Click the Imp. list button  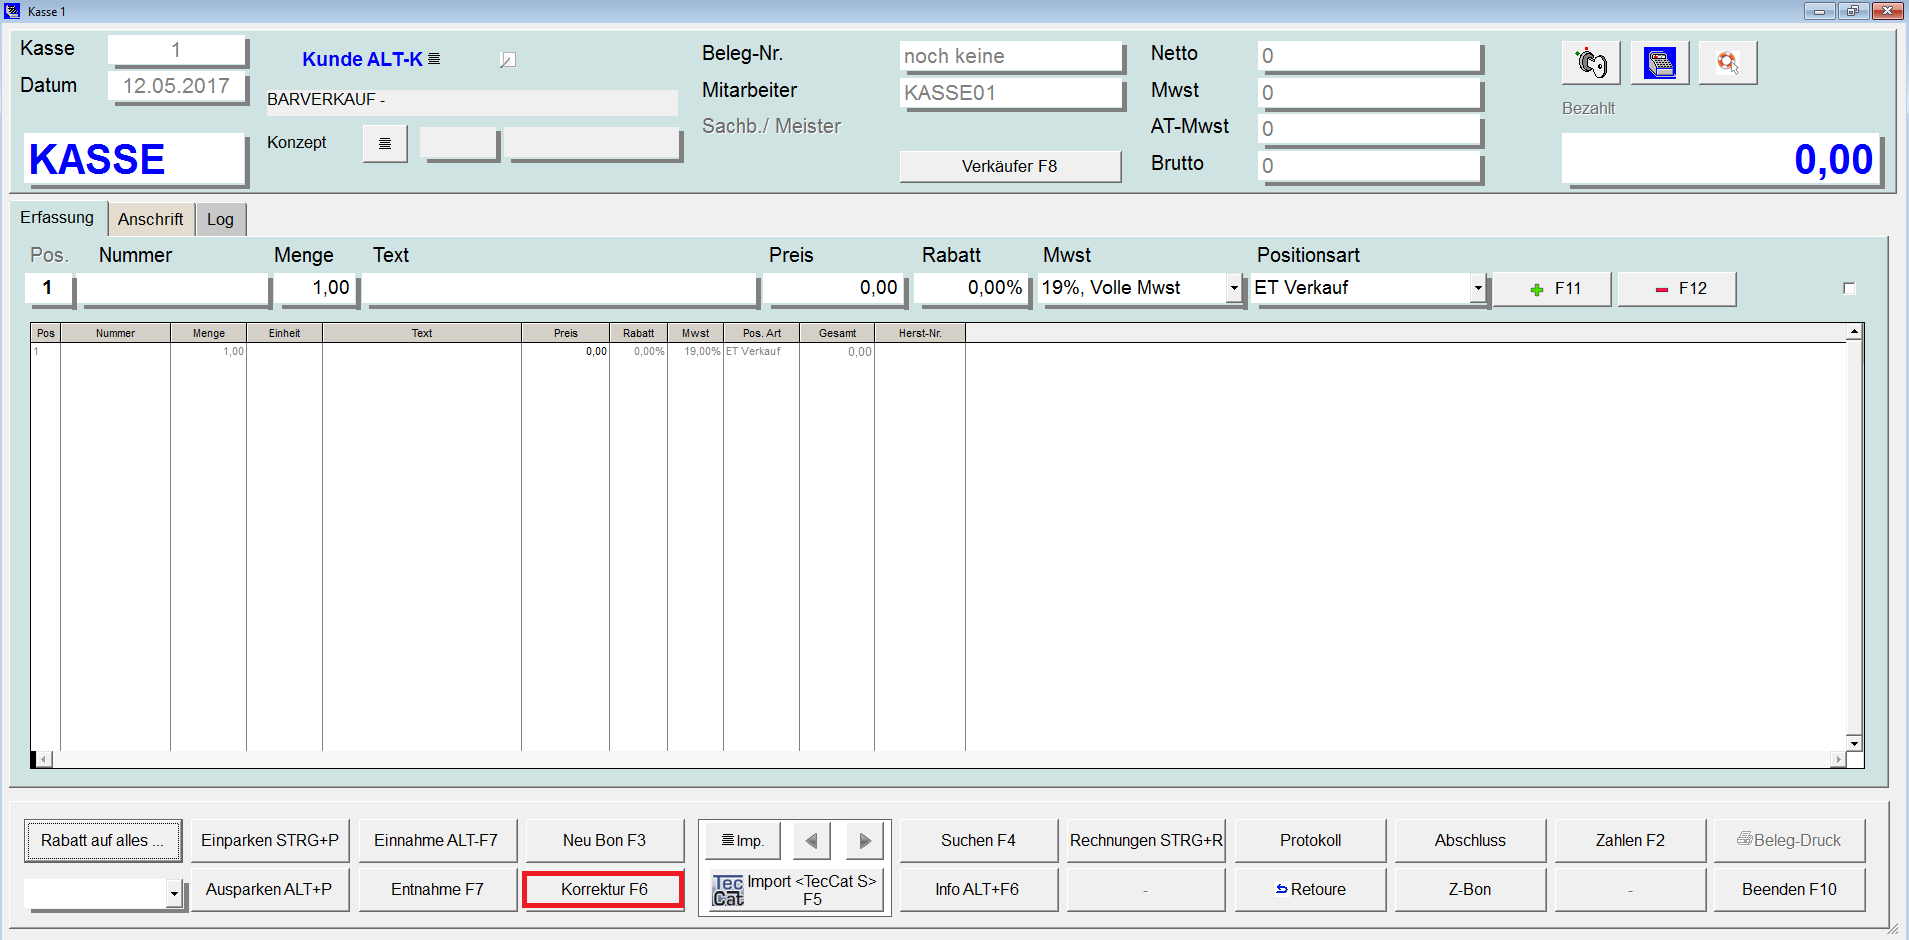pyautogui.click(x=743, y=841)
